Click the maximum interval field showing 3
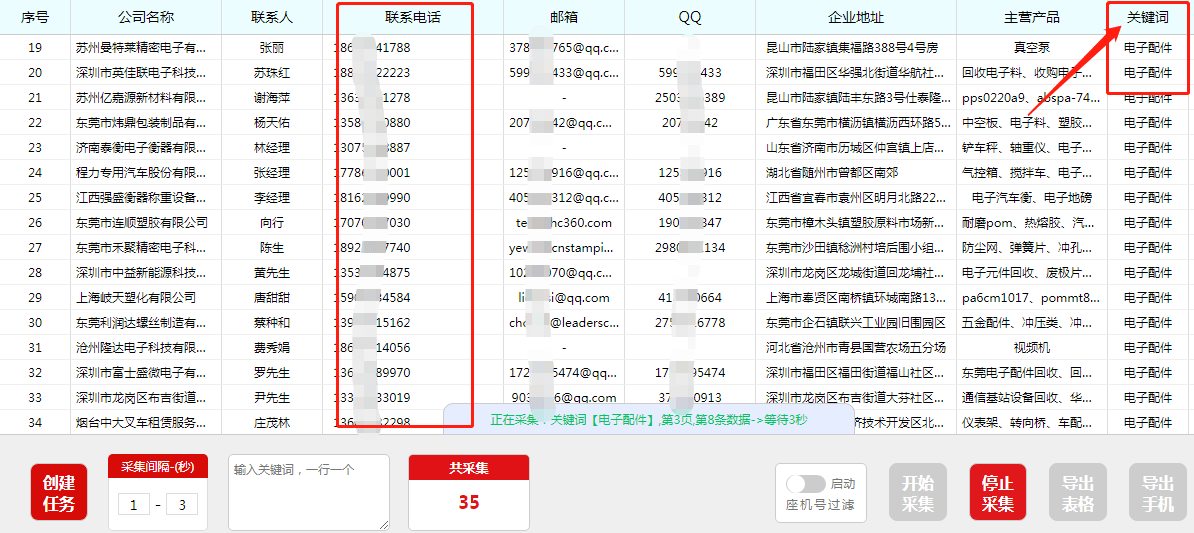This screenshot has width=1194, height=533. point(181,504)
